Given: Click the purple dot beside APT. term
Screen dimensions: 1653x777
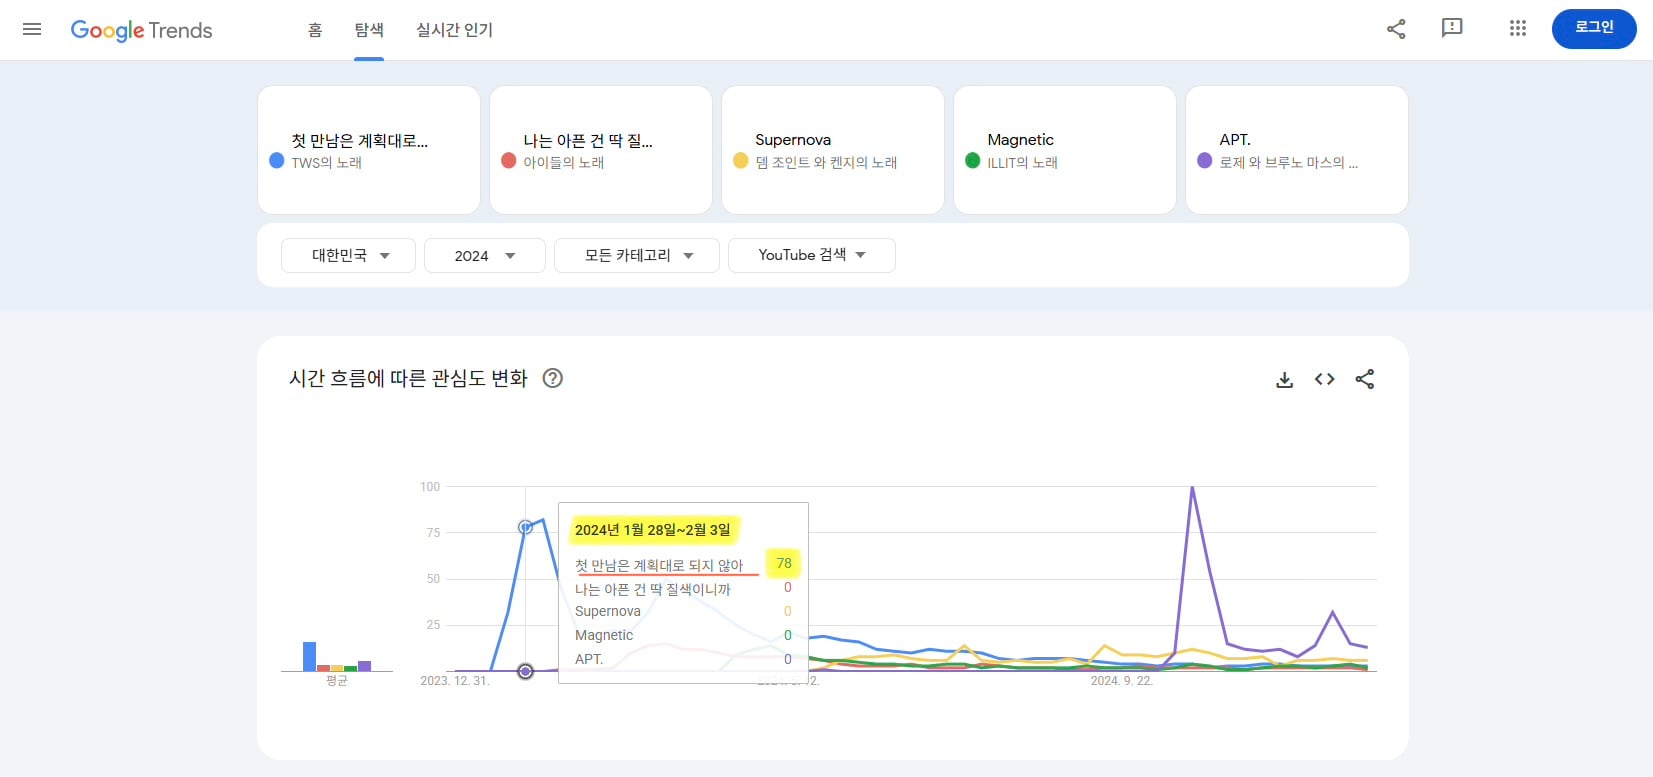Looking at the screenshot, I should [1205, 160].
